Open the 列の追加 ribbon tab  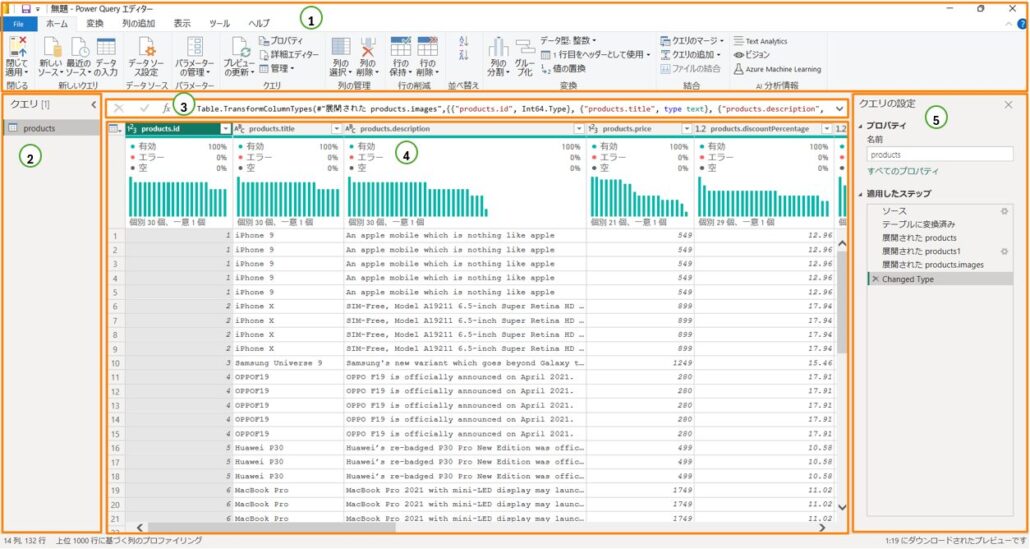(138, 22)
